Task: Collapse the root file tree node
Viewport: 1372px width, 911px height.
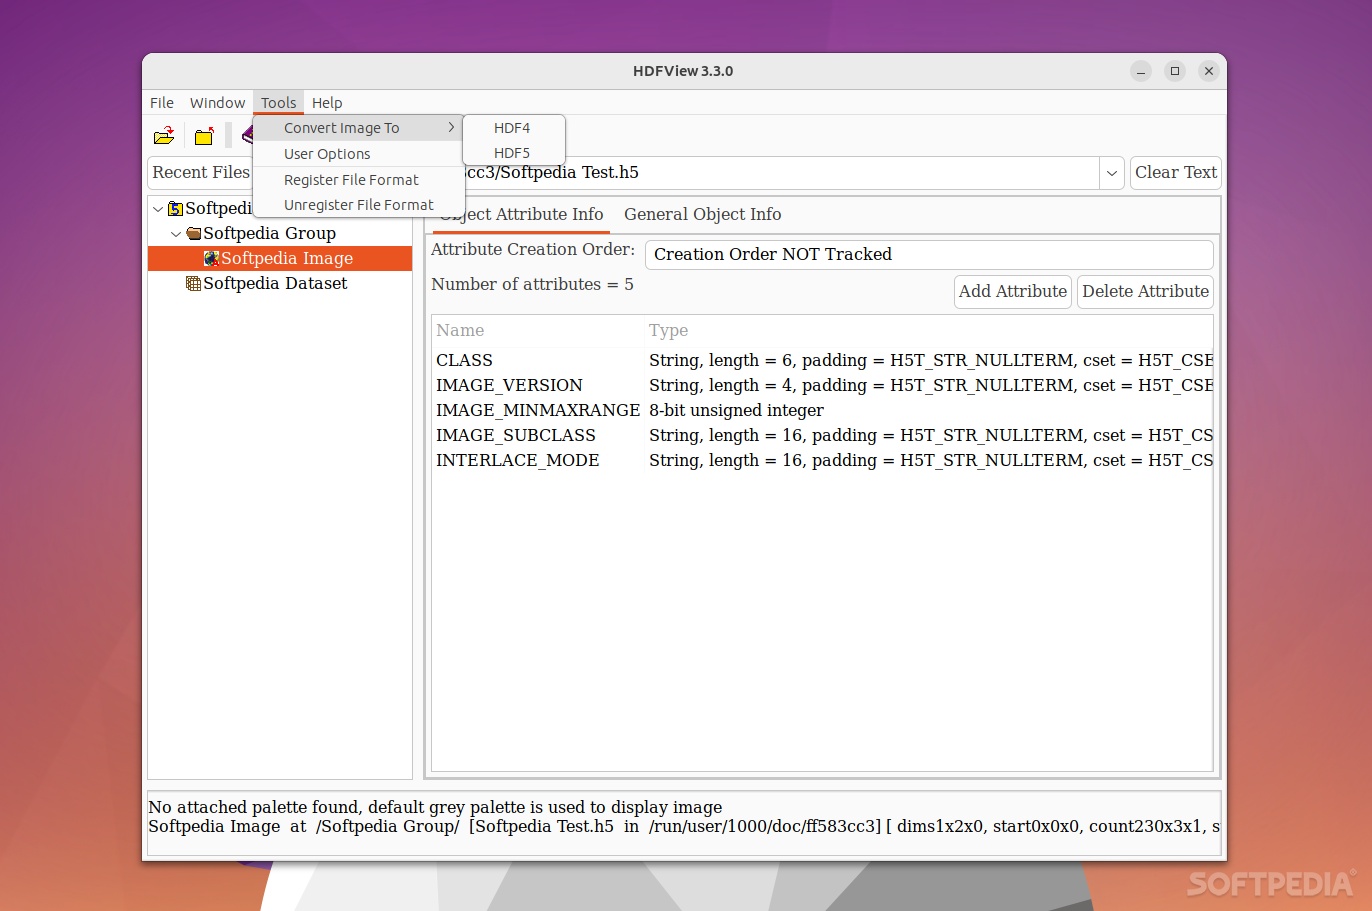Action: [x=158, y=208]
